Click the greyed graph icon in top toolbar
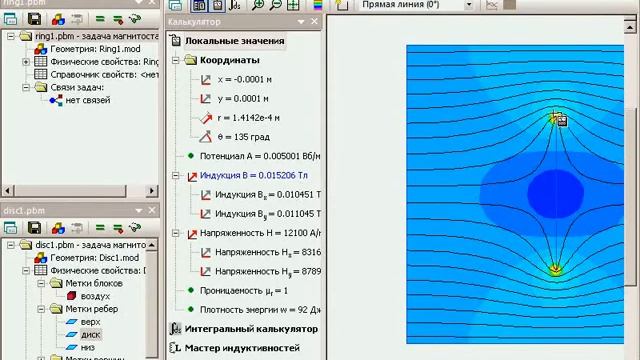 click(492, 5)
